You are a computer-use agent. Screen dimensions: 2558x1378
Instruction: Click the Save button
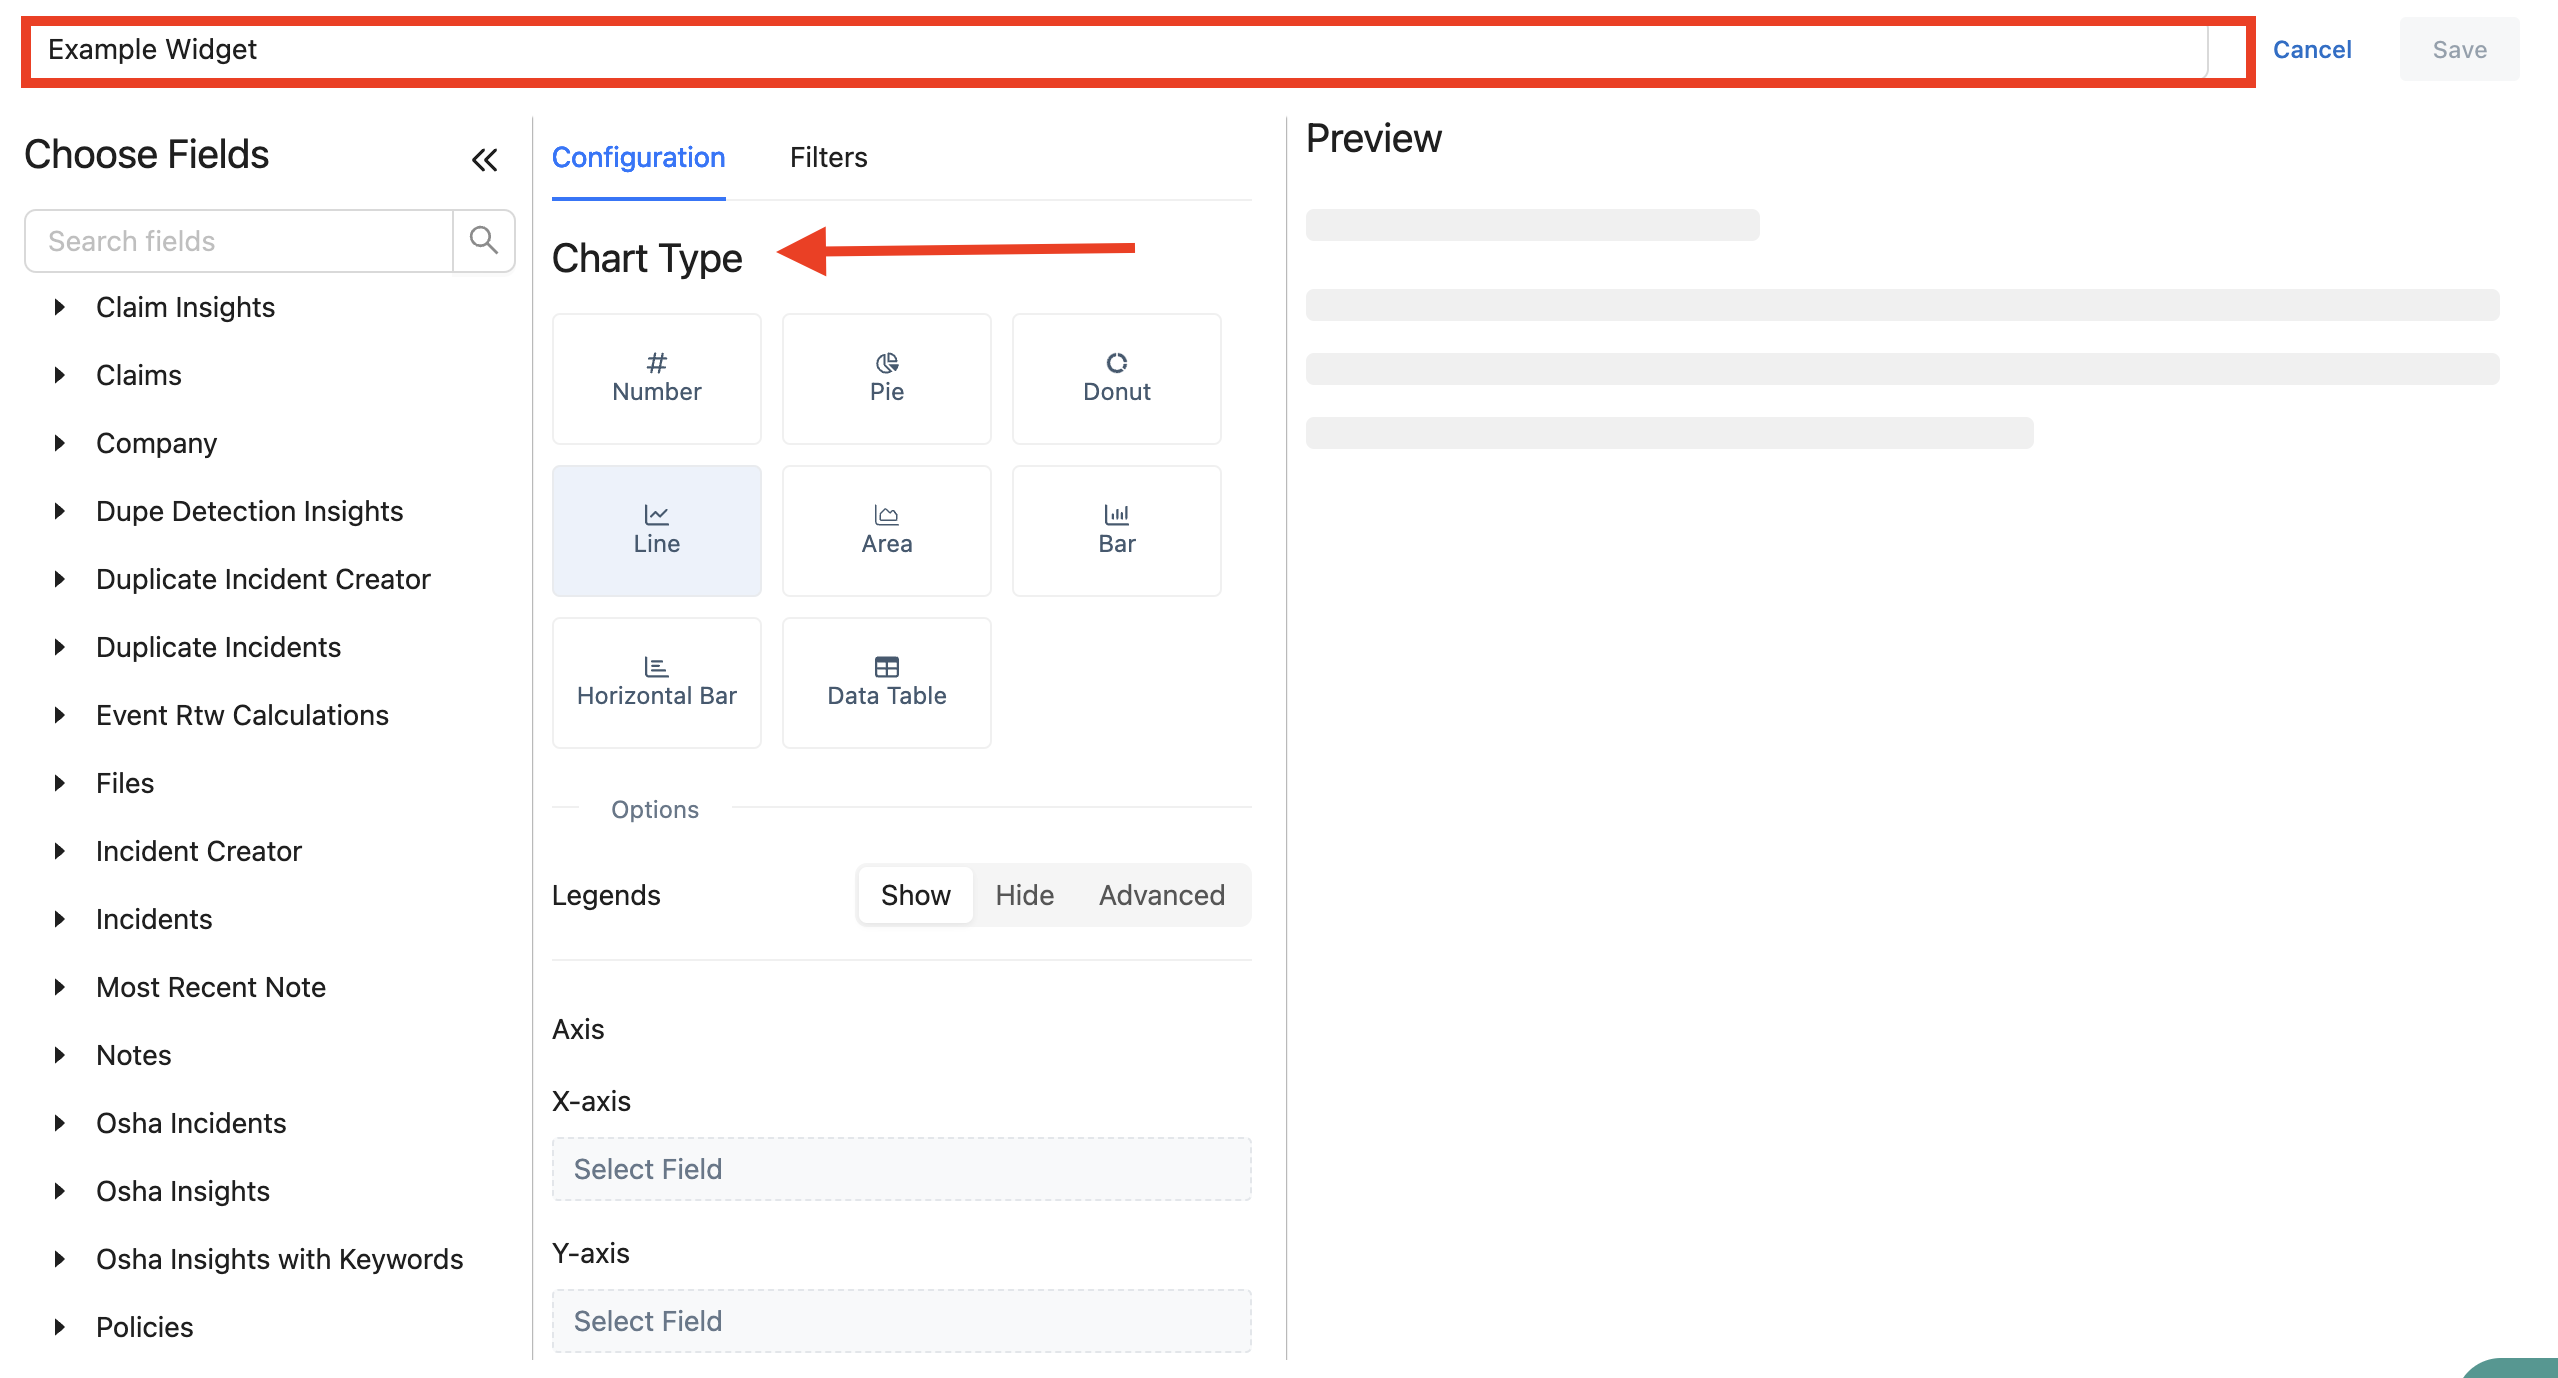coord(2459,49)
